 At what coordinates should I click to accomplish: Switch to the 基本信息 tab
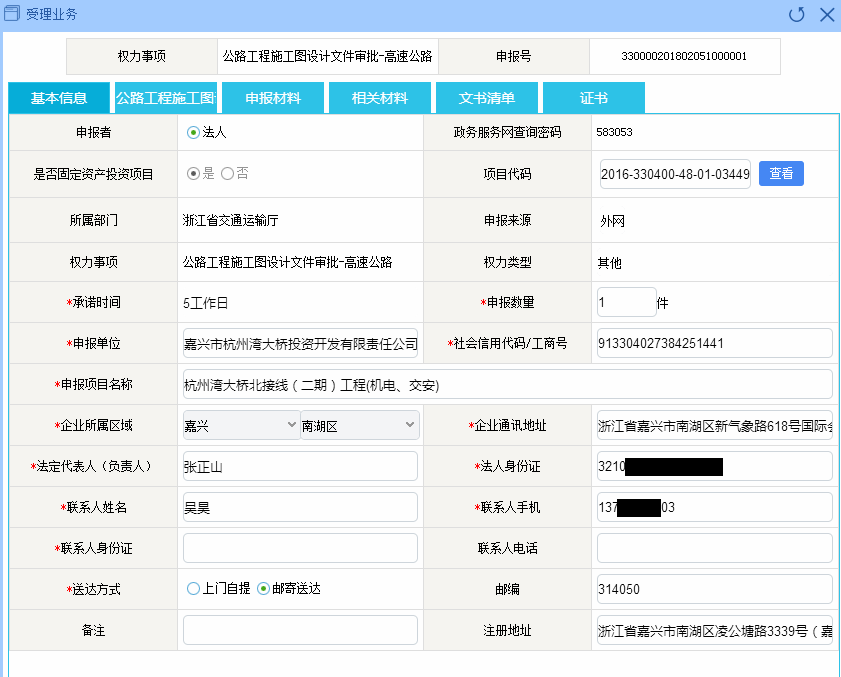pyautogui.click(x=58, y=98)
